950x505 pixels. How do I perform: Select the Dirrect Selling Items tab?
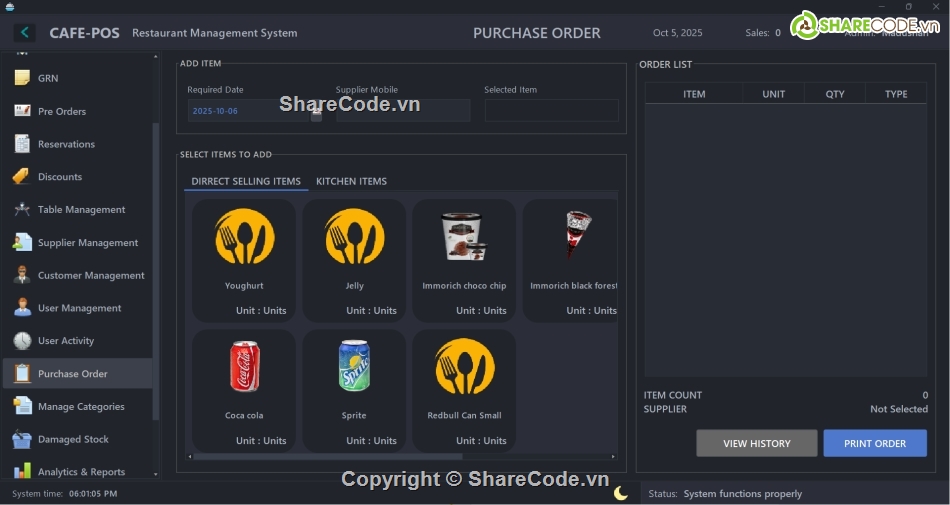[246, 181]
